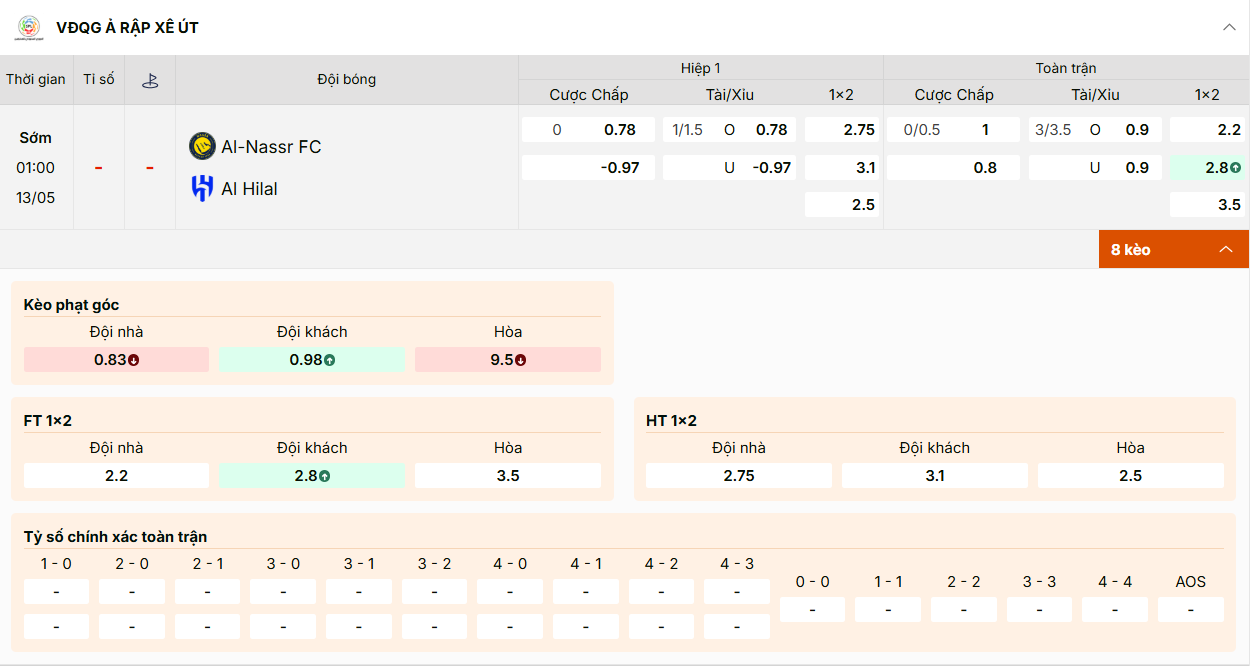This screenshot has width=1250, height=666.
Task: Select the odds cell under 3 - 3
Action: (1039, 610)
